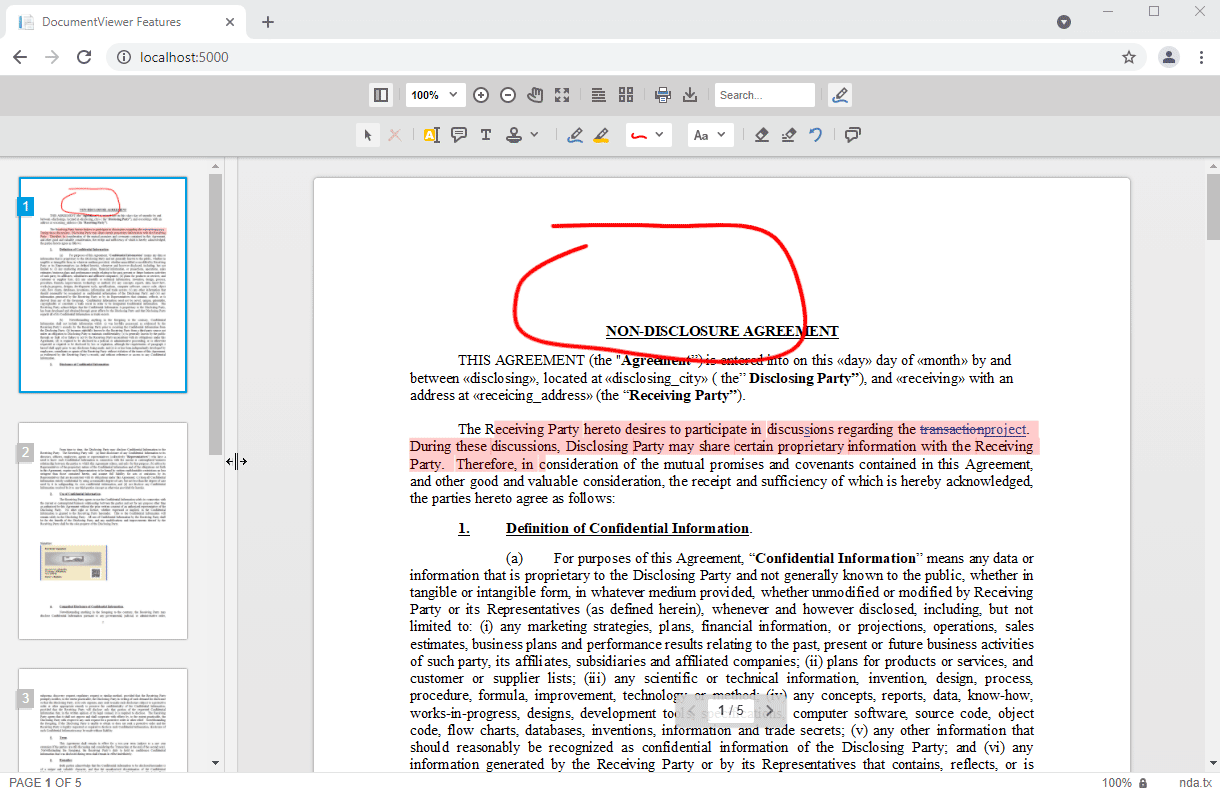This screenshot has height=793, width=1220.
Task: Switch to continuous page view
Action: pyautogui.click(x=598, y=95)
